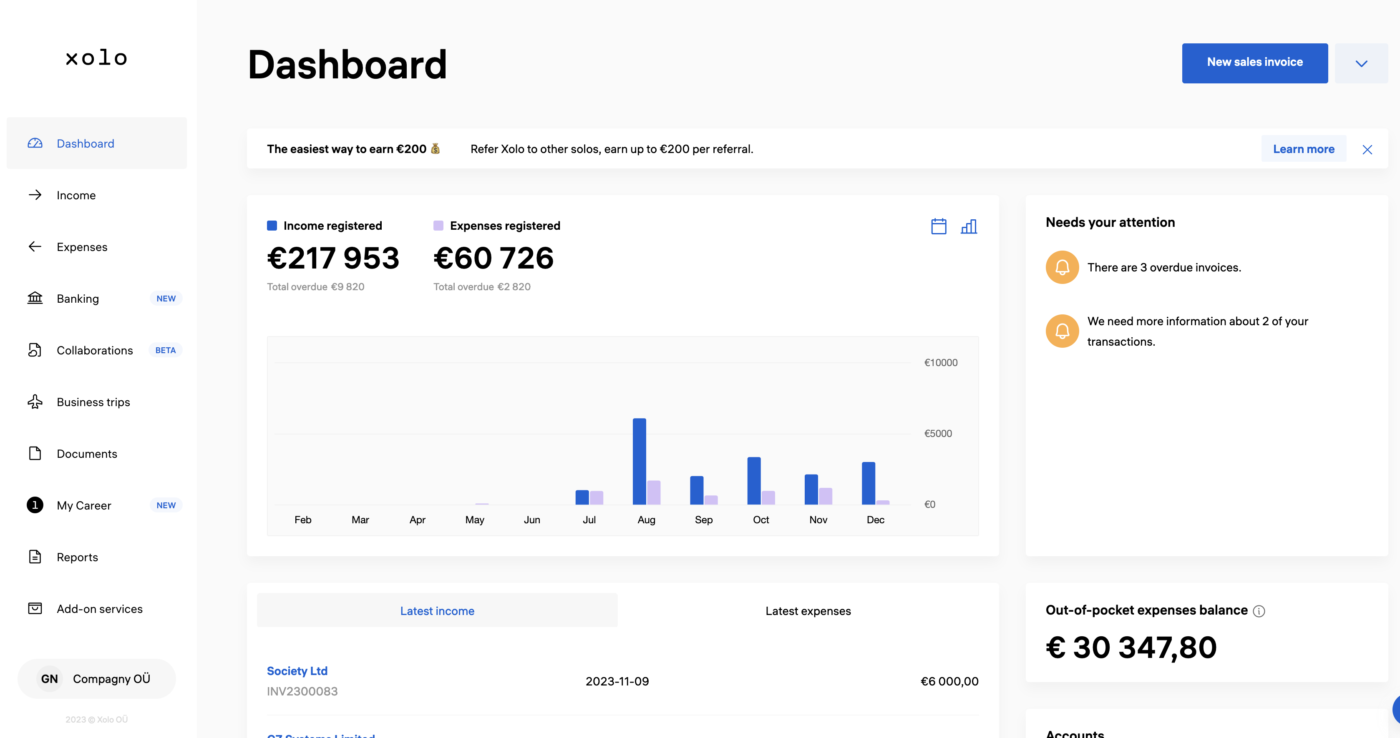Switch to Latest expenses tab
Viewport: 1400px width, 738px height.
pos(808,610)
